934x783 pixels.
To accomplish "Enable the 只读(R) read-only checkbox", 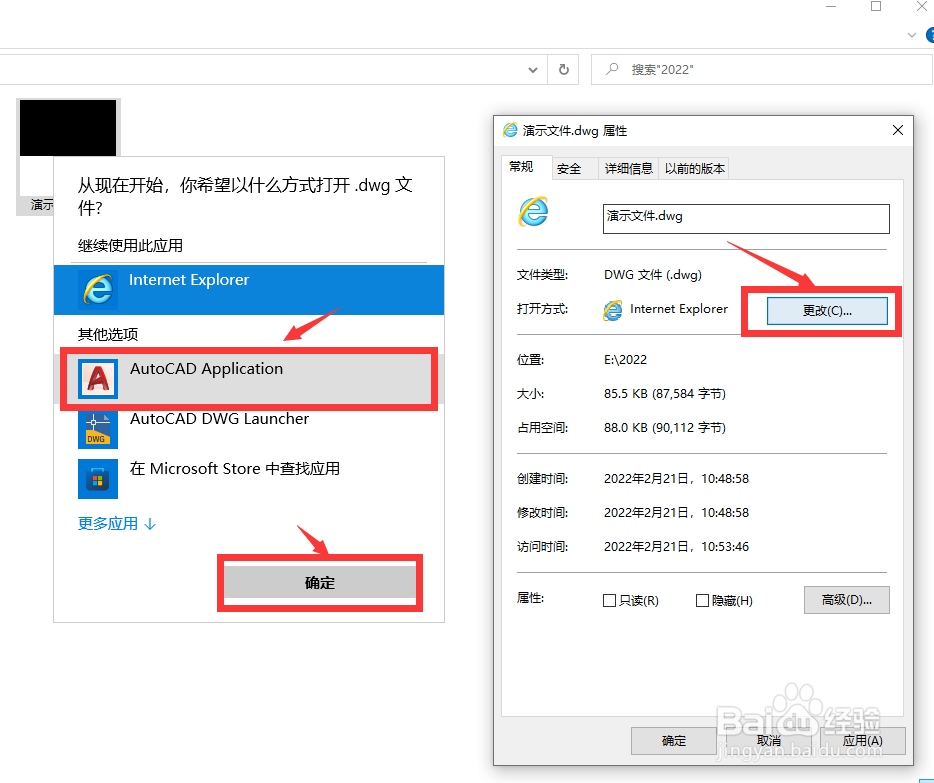I will 609,600.
